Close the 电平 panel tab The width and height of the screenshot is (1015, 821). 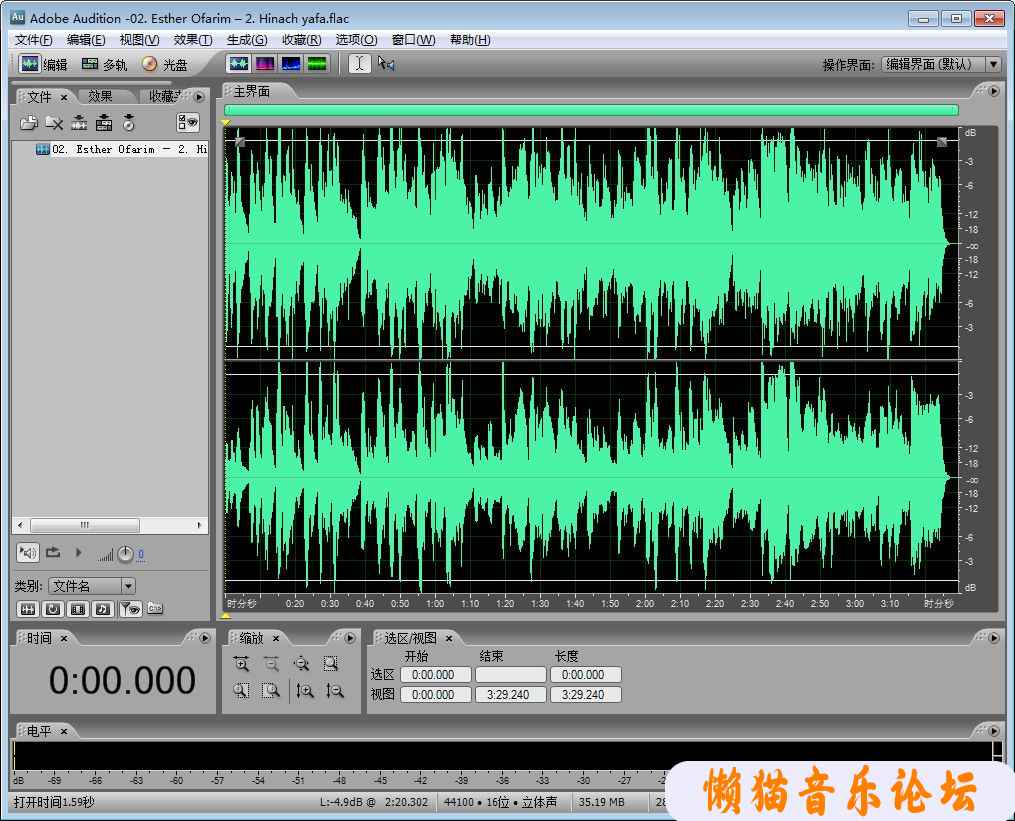64,731
